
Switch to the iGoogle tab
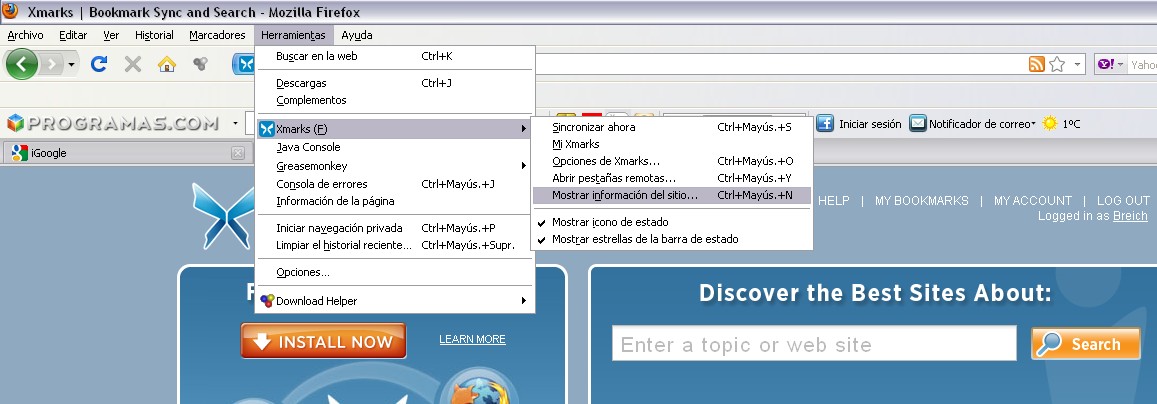coord(126,153)
